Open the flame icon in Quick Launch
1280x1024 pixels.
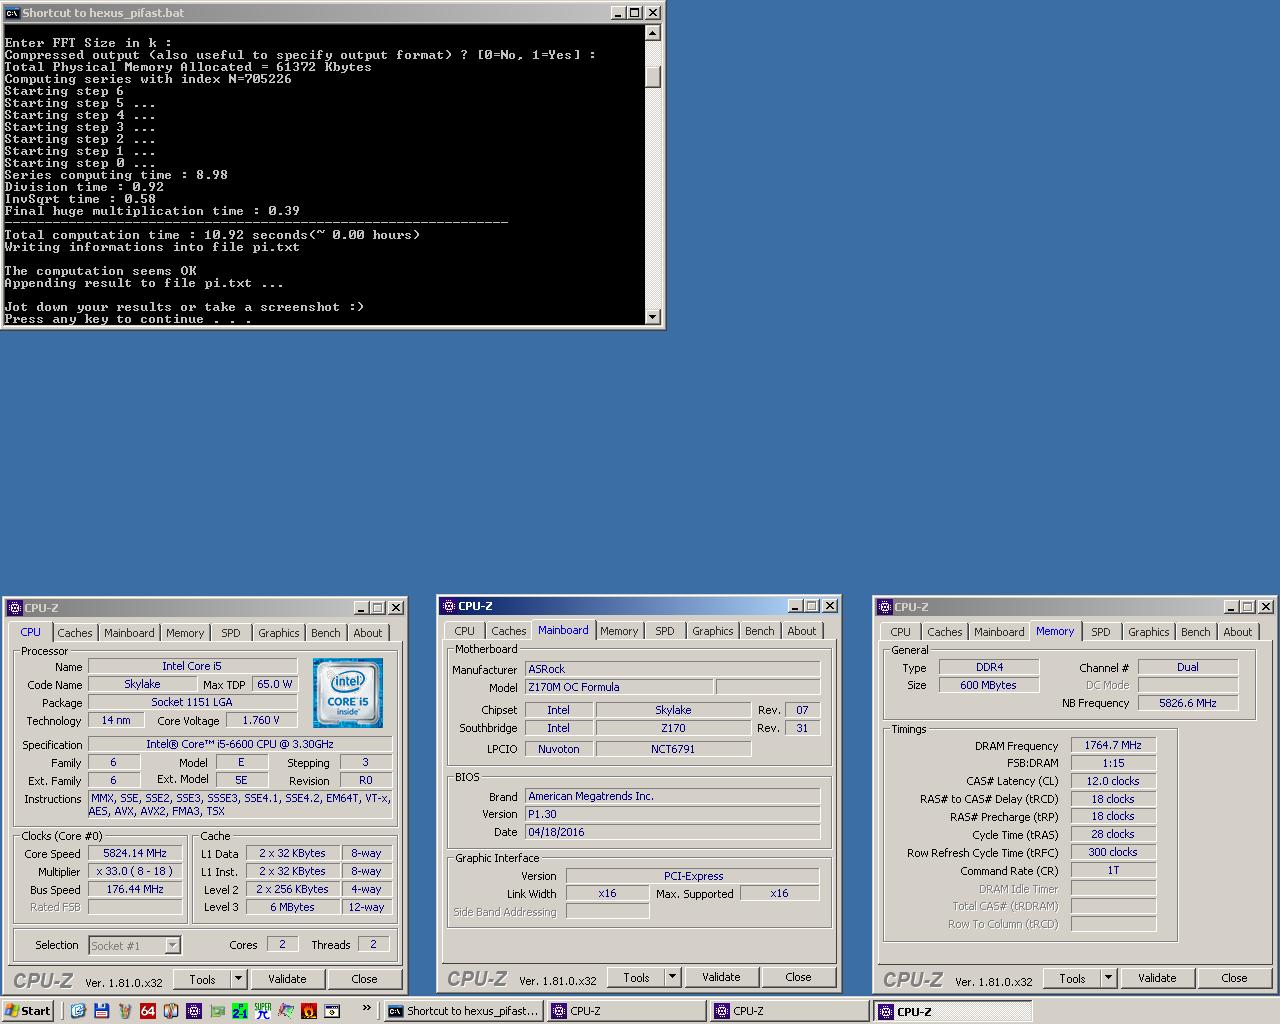309,1011
